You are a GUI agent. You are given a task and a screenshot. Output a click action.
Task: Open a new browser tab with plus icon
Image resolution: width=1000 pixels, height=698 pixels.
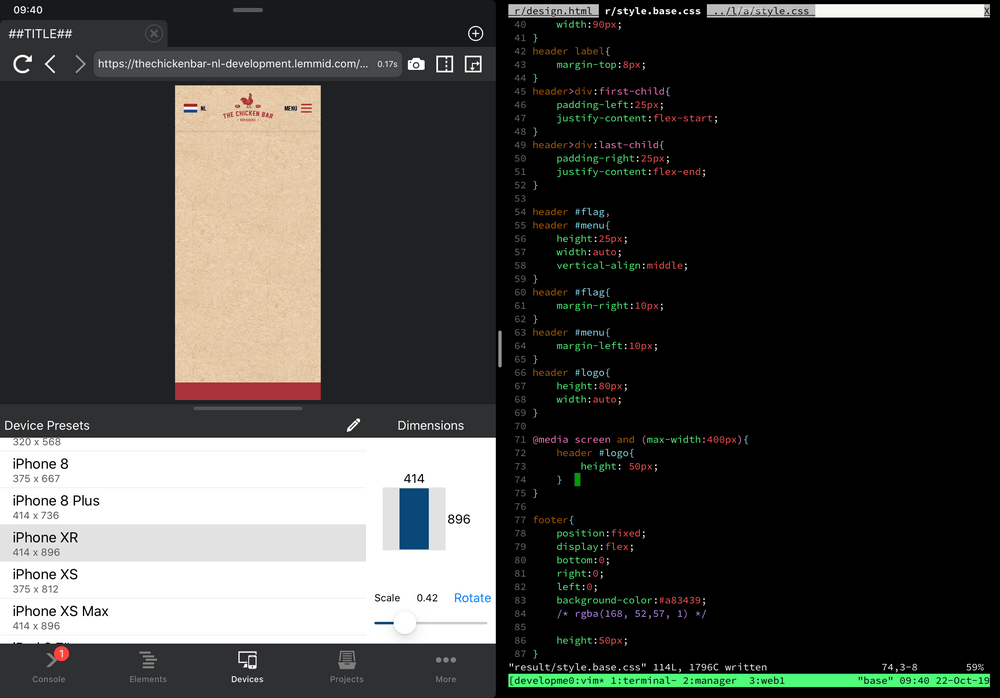(475, 33)
